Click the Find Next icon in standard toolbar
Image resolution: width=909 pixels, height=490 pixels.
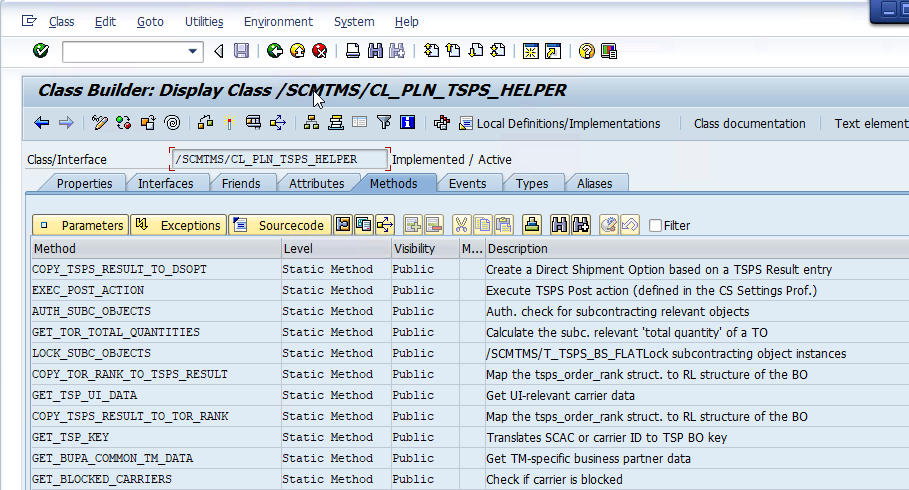click(397, 51)
